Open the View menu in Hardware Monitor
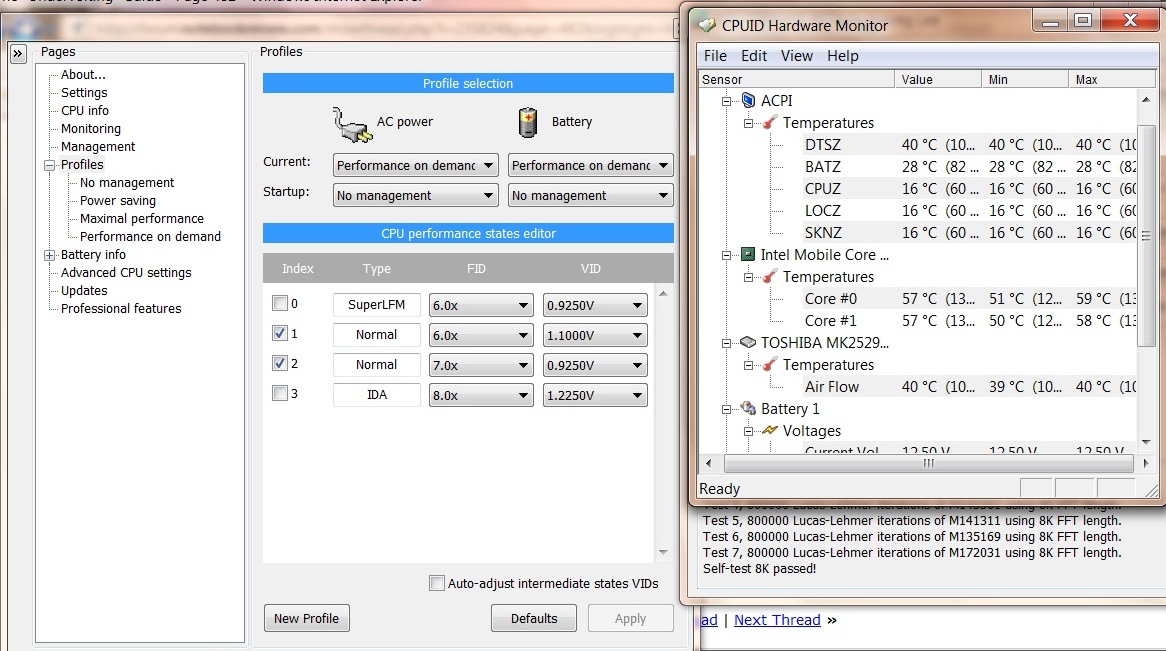Screen dimensions: 1166x651 [796, 56]
